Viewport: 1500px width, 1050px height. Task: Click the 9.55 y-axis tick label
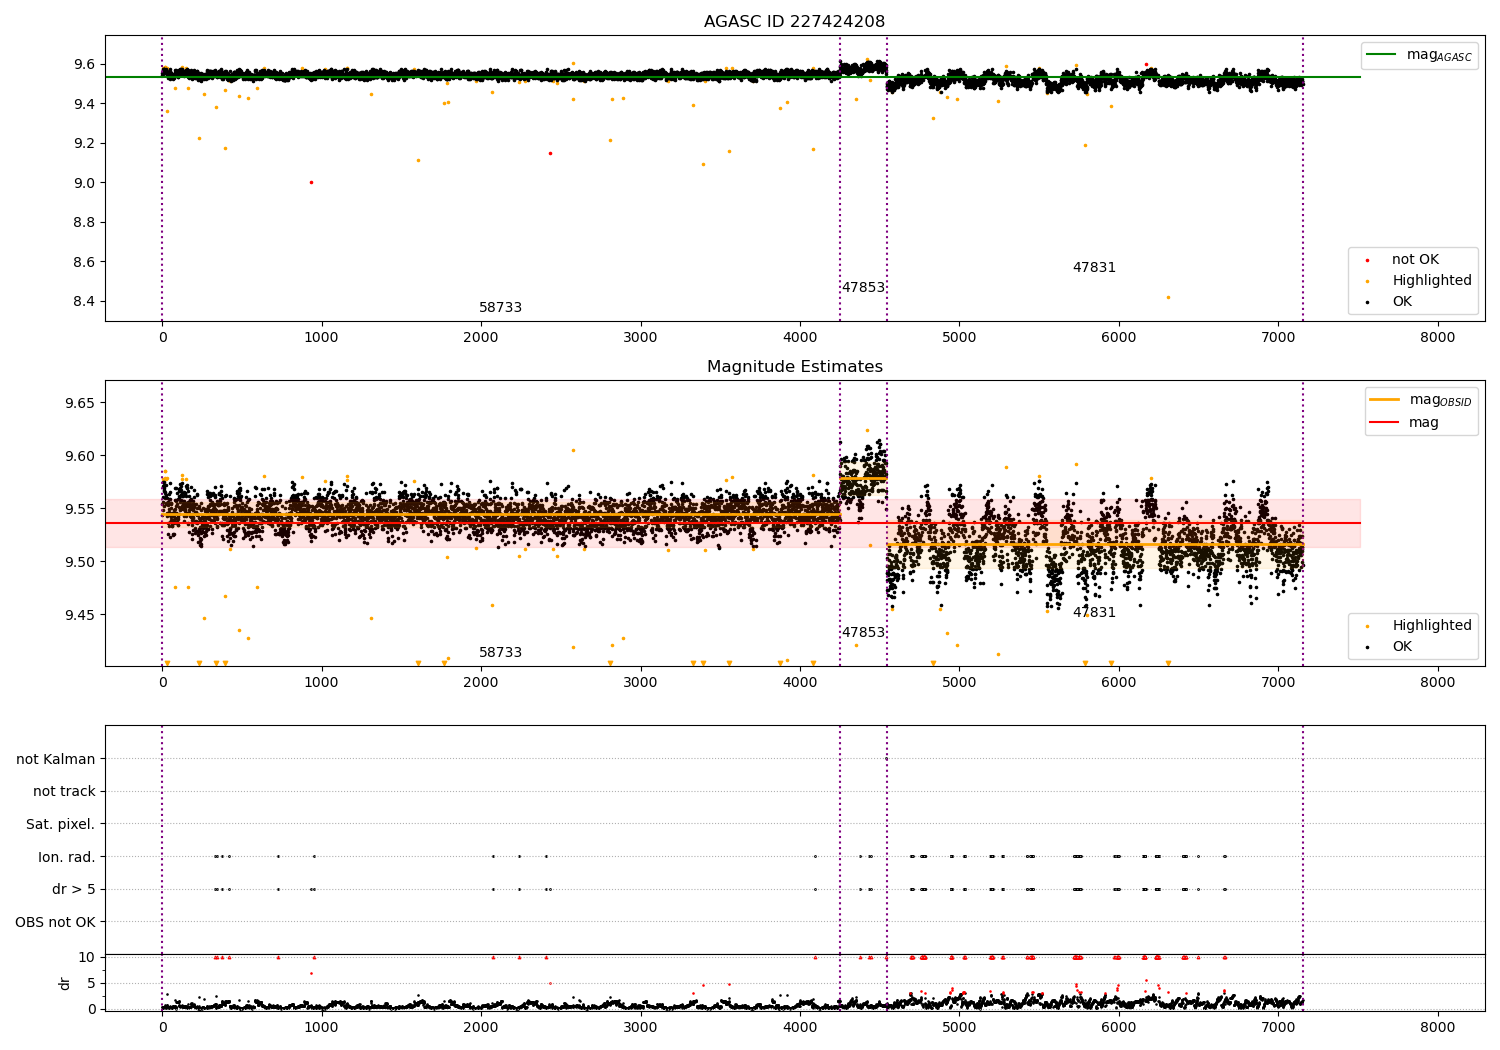pyautogui.click(x=79, y=509)
